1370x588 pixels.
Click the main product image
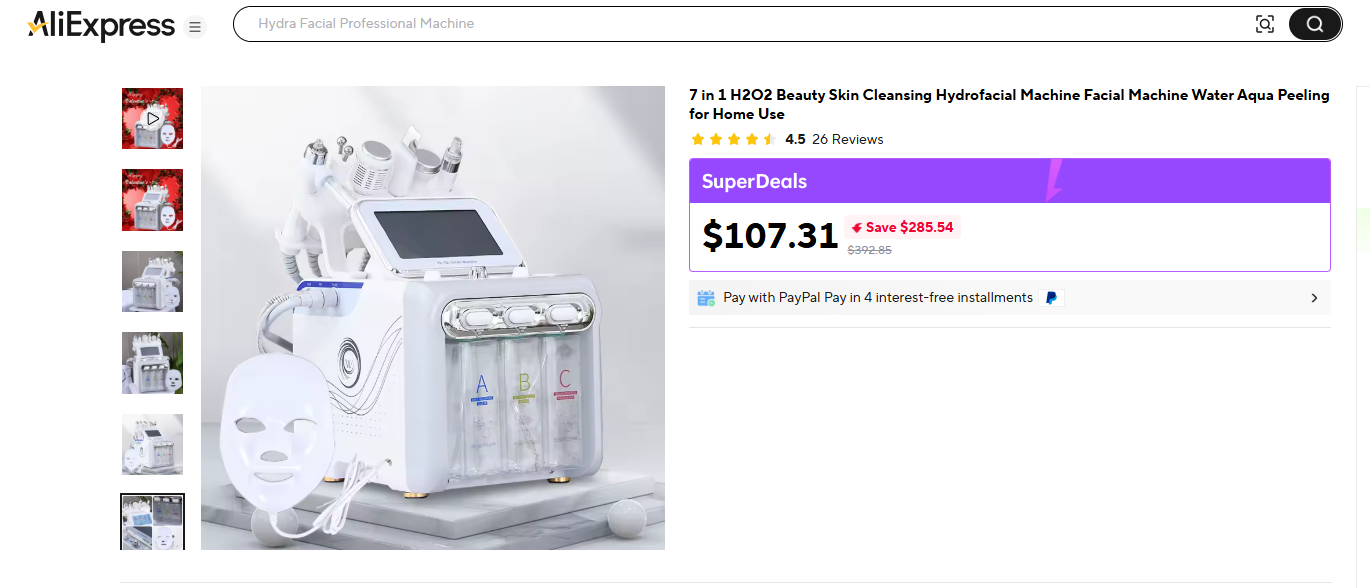pyautogui.click(x=432, y=318)
